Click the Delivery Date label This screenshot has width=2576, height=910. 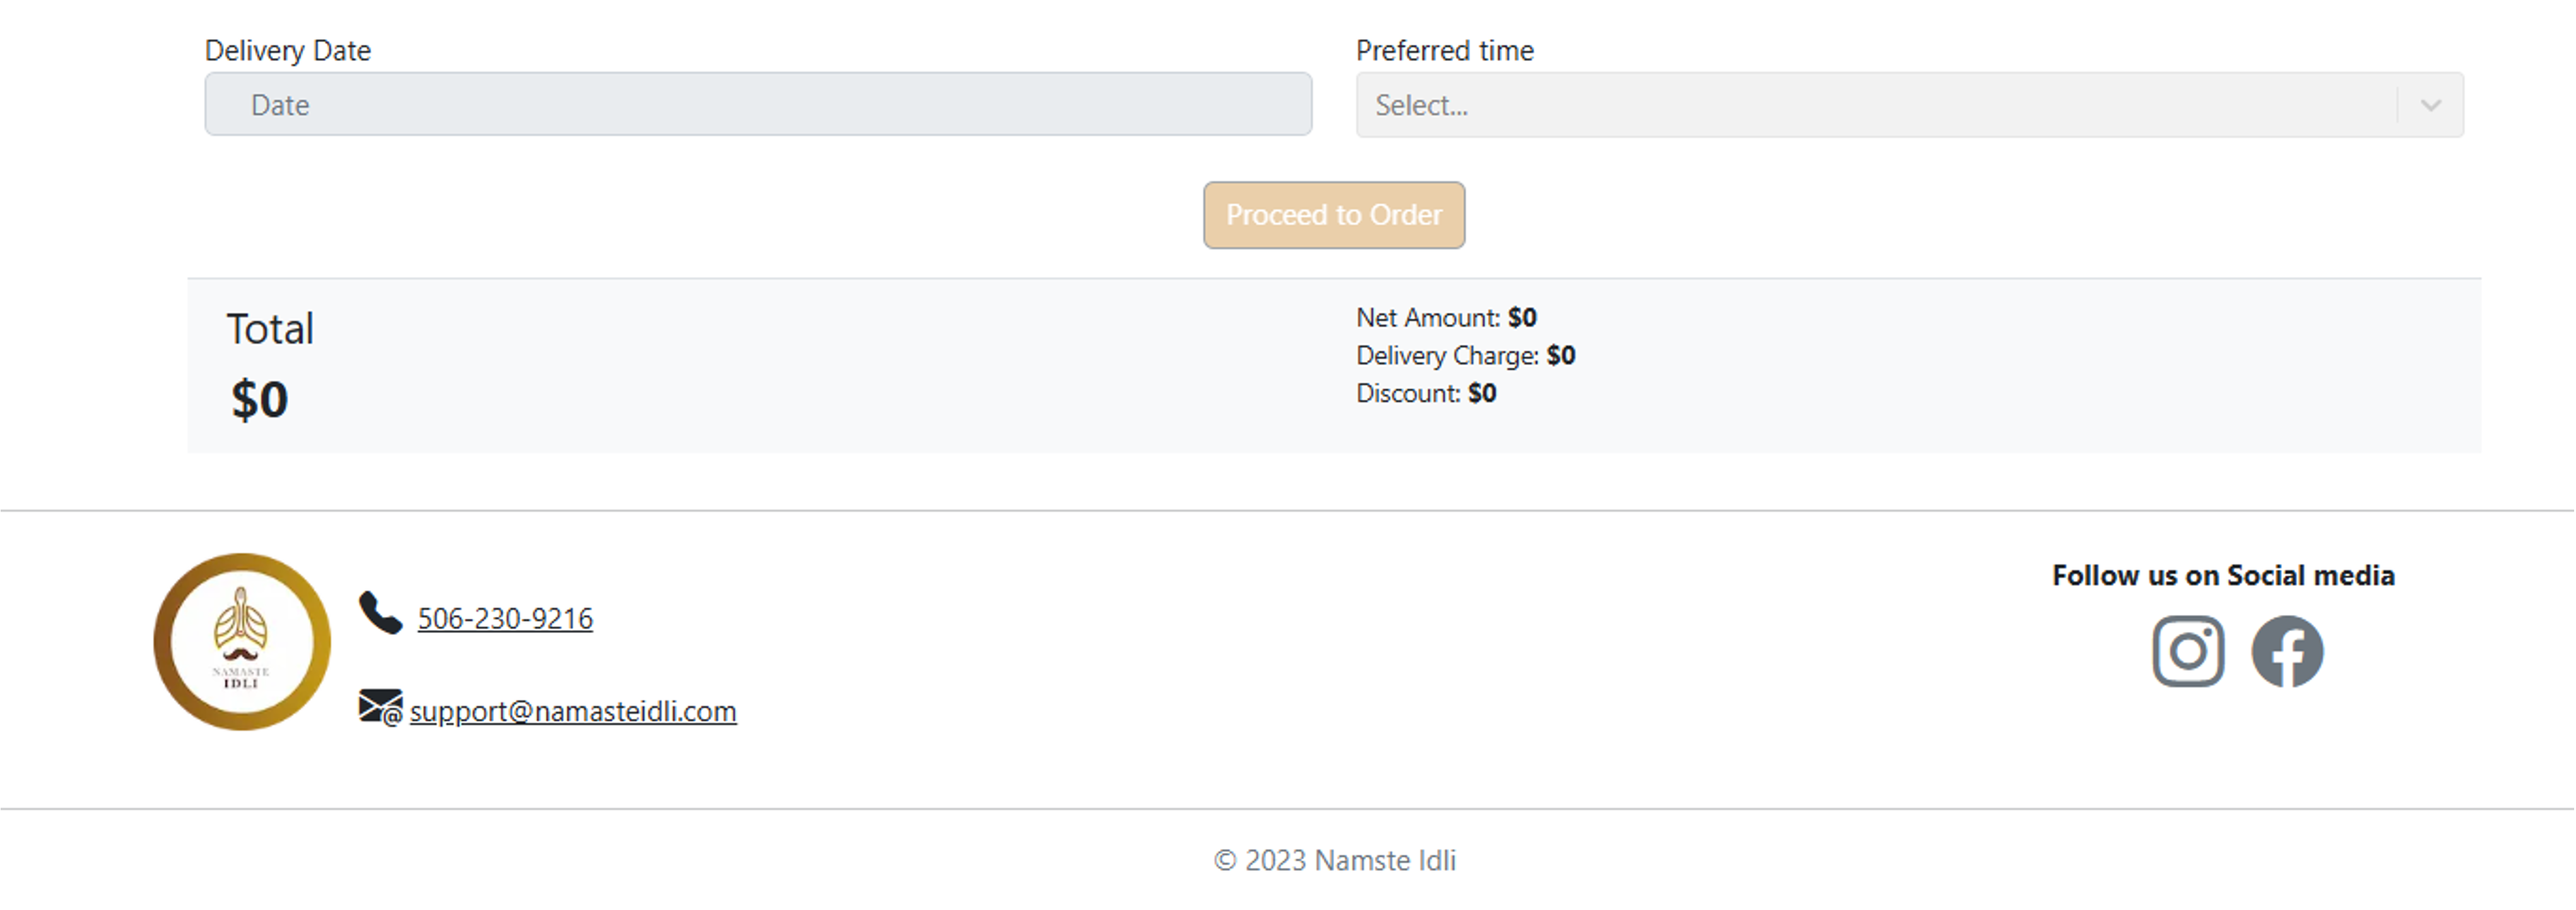click(288, 50)
